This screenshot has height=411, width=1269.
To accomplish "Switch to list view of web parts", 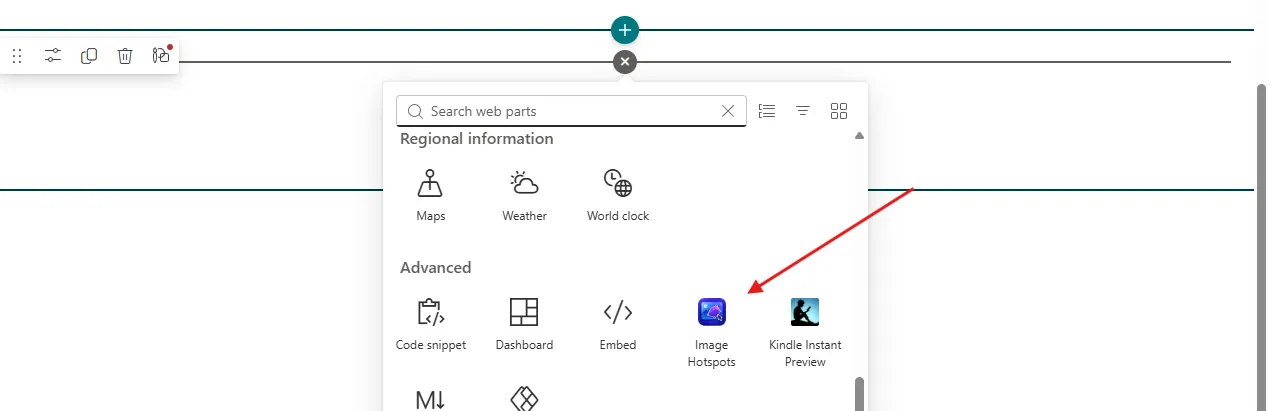I will tap(767, 111).
